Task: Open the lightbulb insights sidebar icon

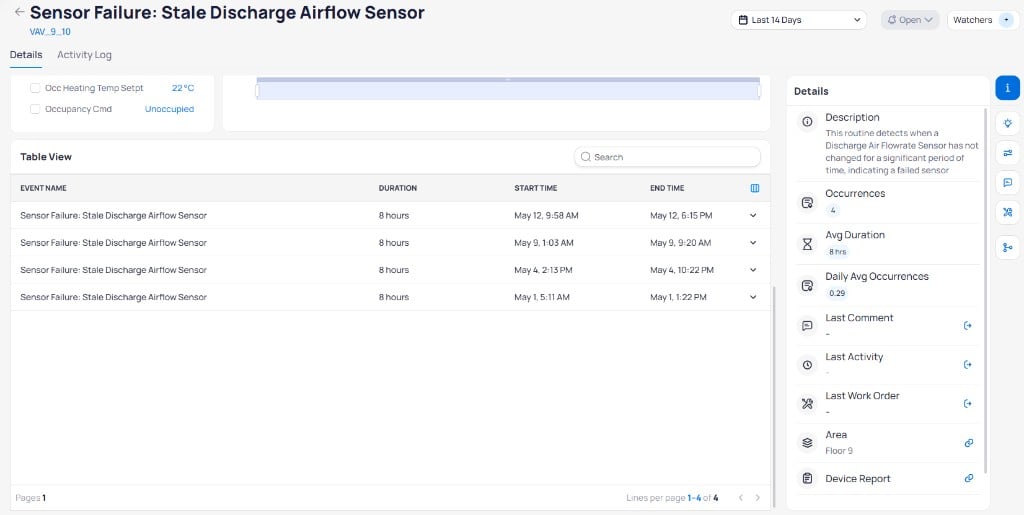Action: (x=1007, y=122)
